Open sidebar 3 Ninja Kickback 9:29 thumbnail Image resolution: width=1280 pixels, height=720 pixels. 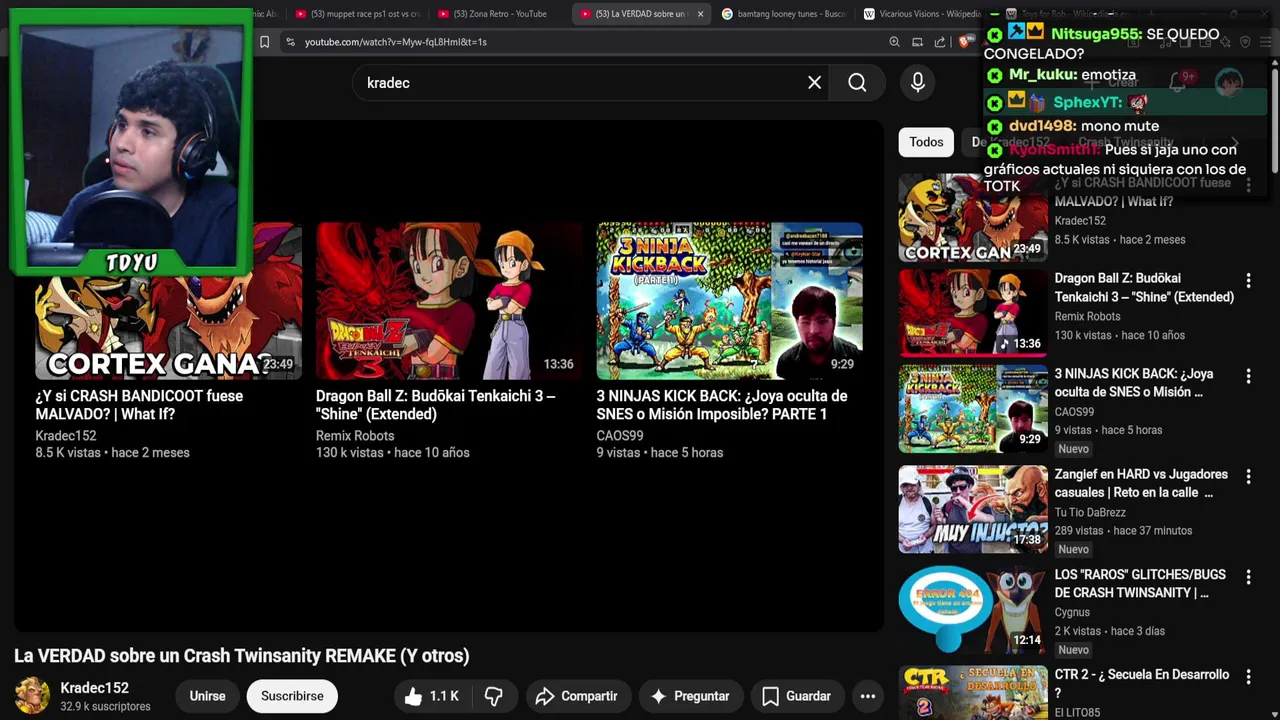[x=973, y=409]
